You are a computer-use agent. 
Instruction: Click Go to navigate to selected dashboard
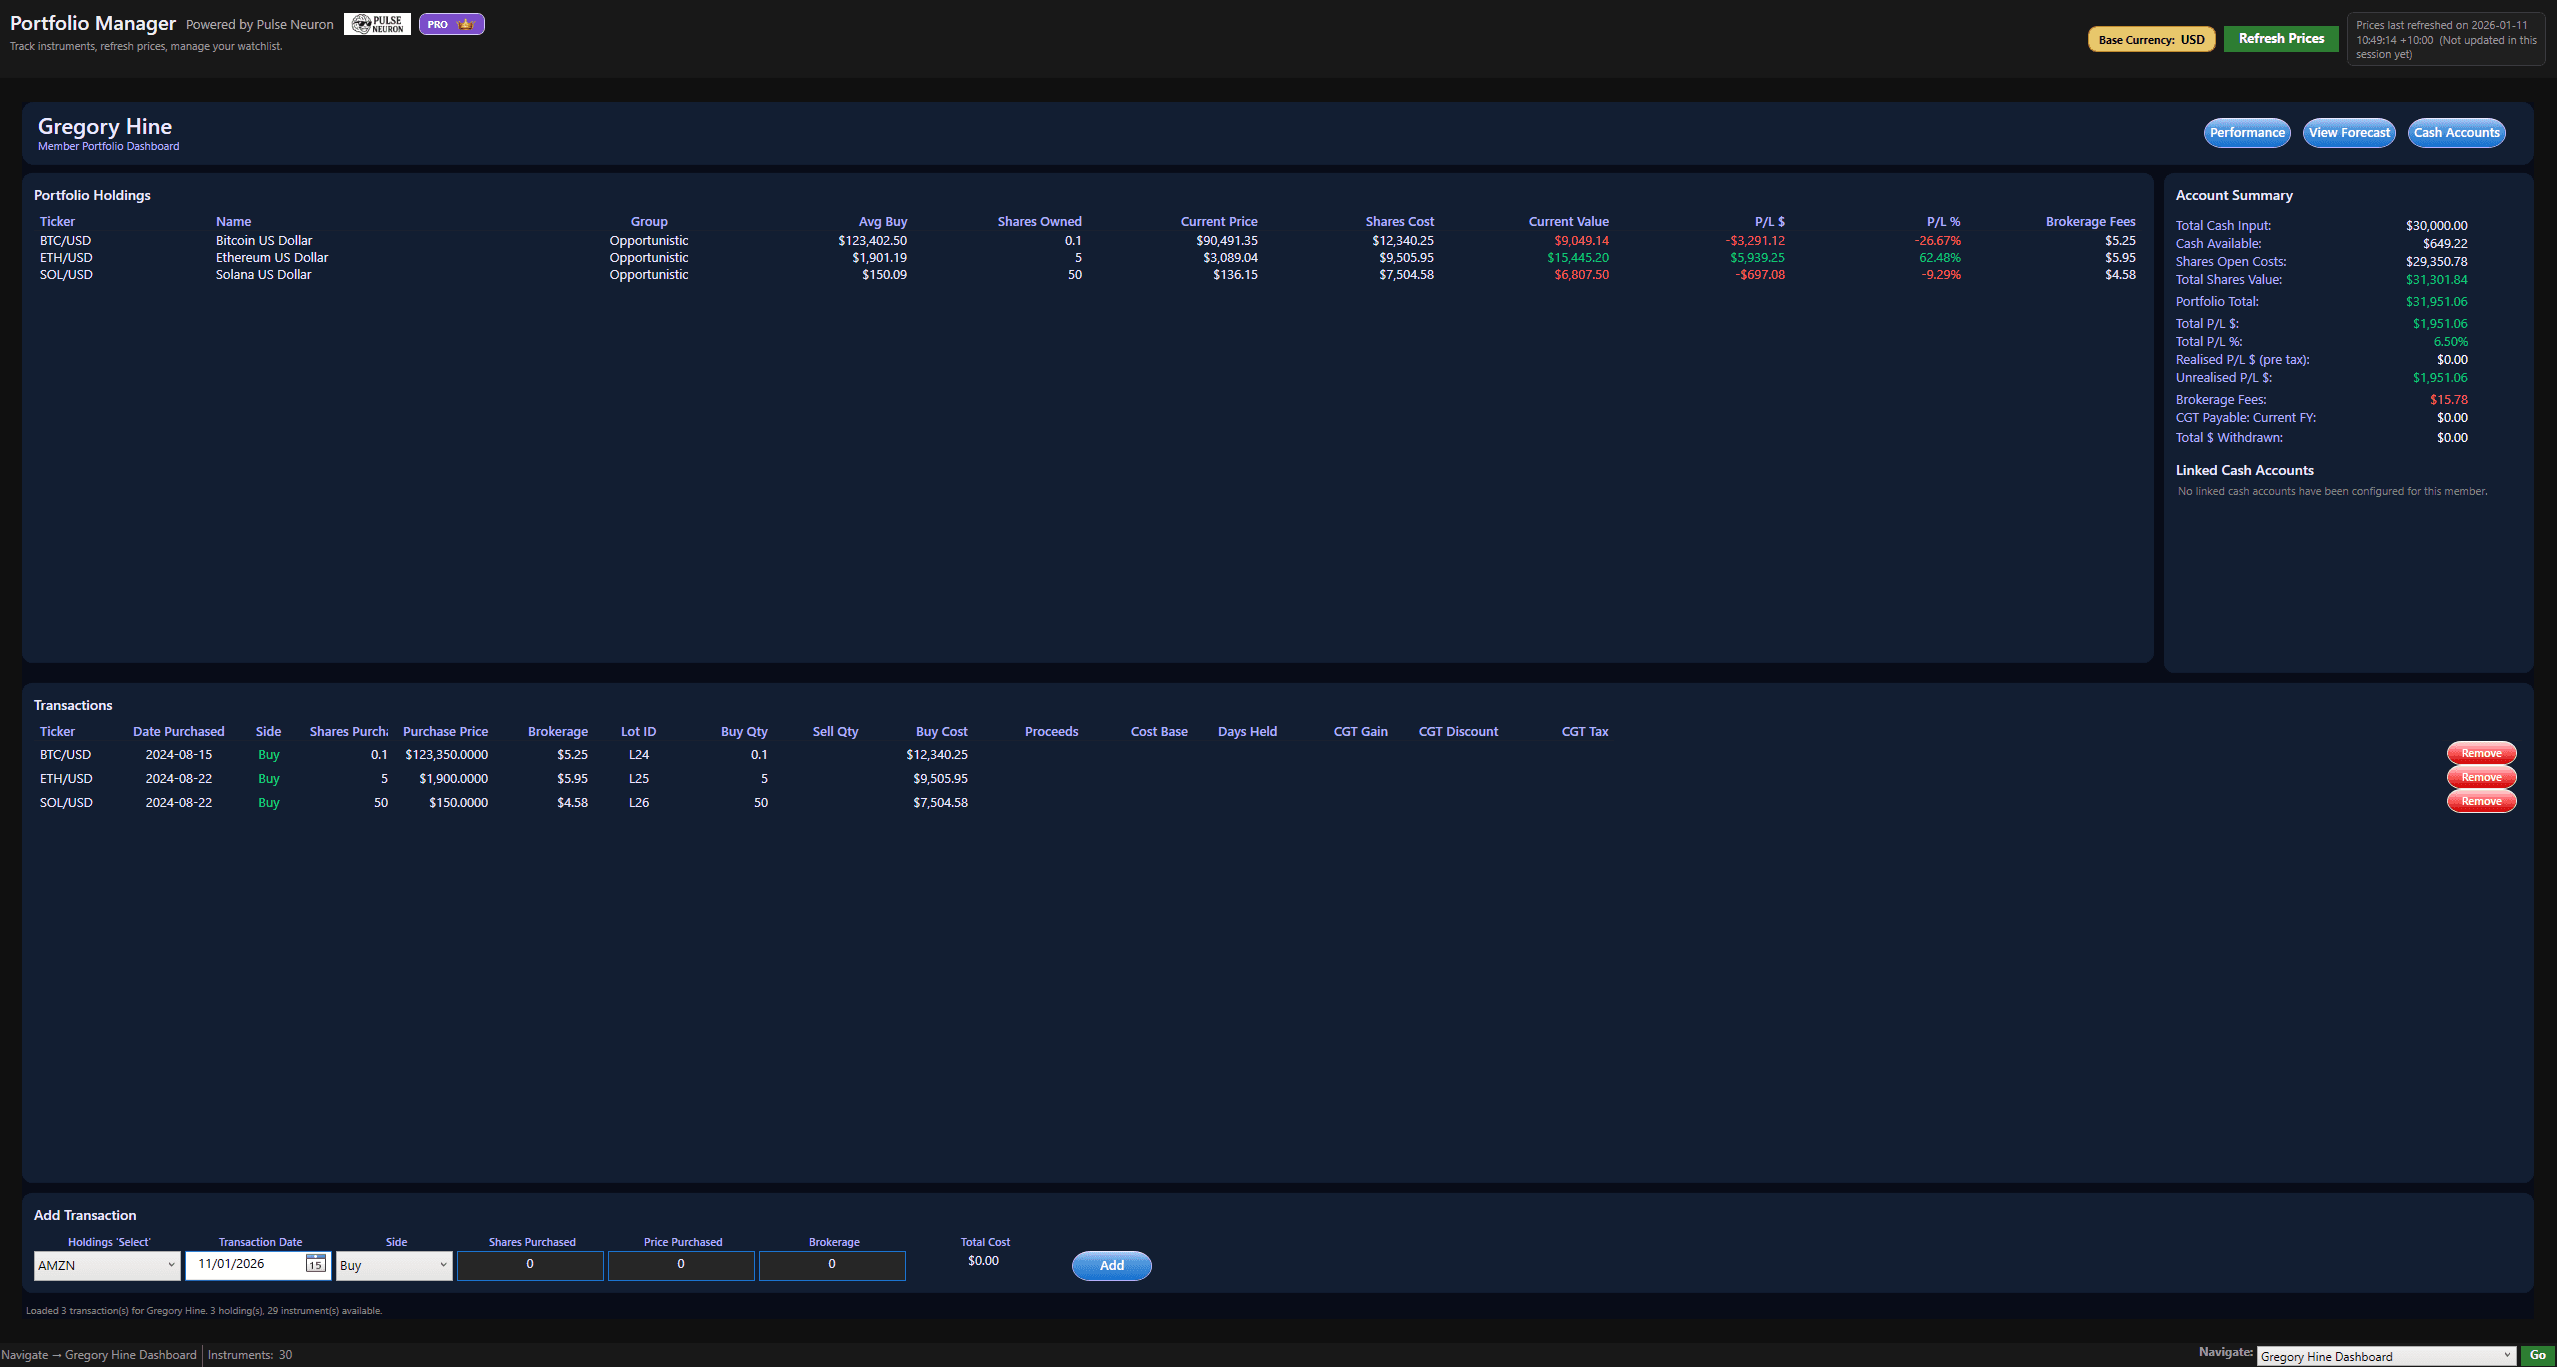click(2538, 1355)
